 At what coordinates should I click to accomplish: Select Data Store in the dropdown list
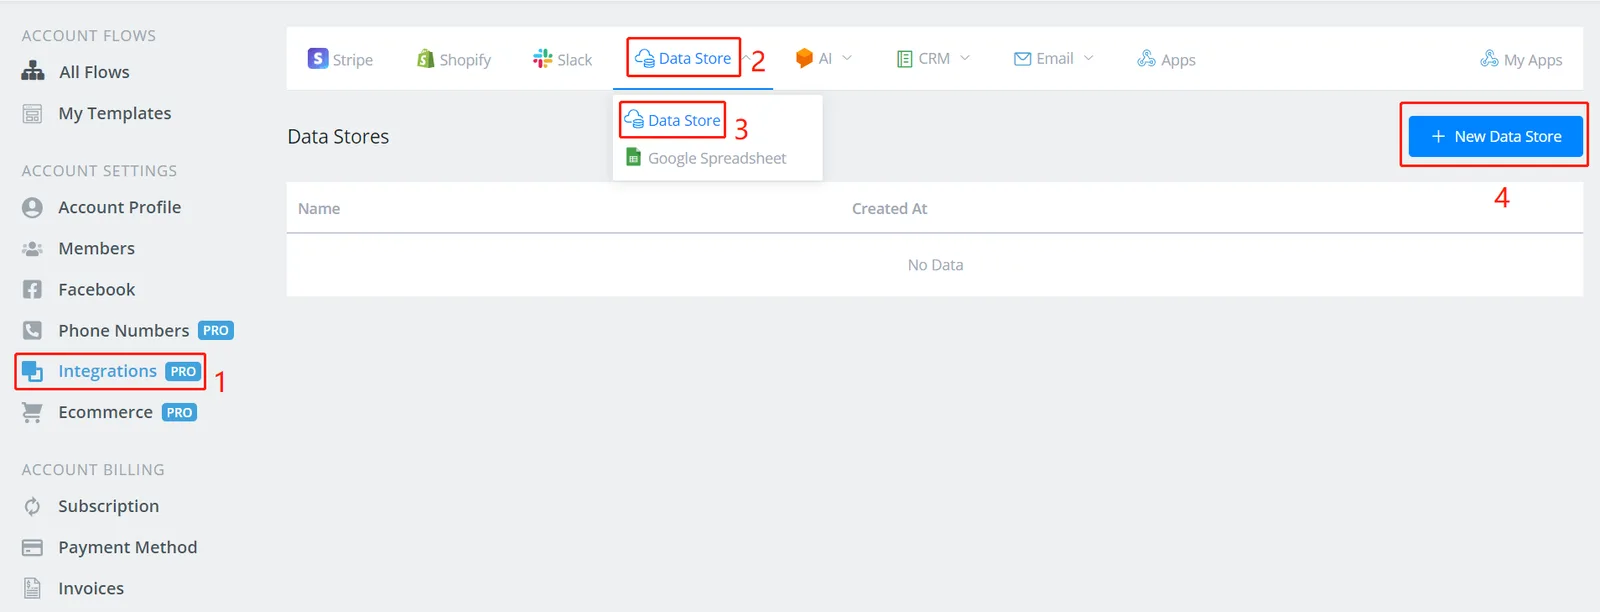pos(673,120)
